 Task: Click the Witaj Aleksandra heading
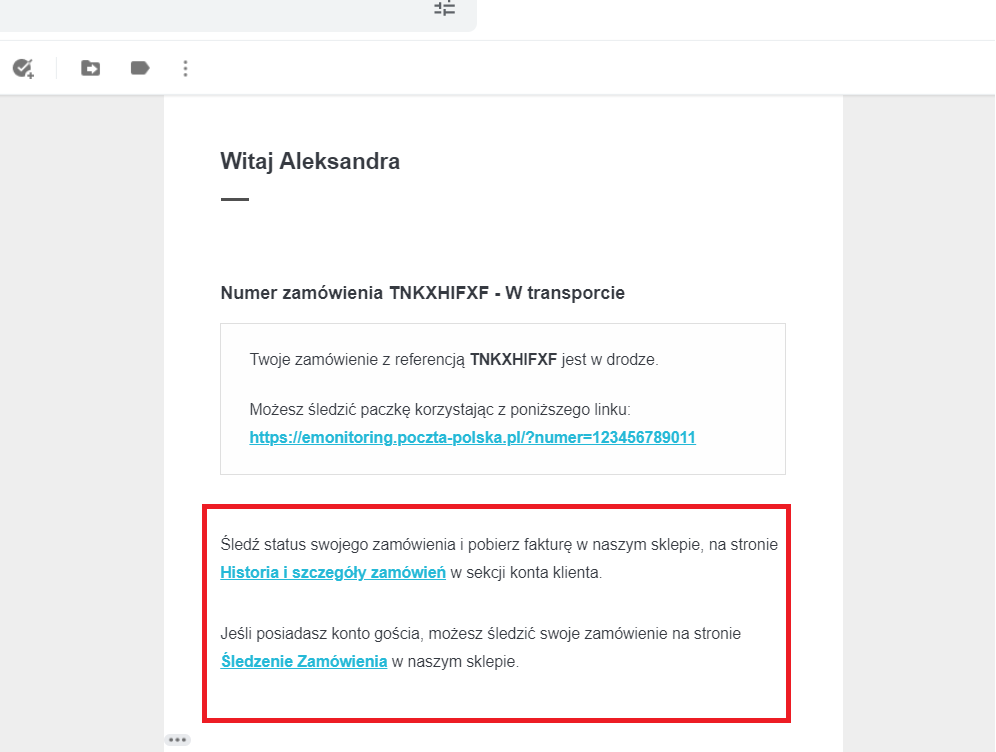[310, 161]
